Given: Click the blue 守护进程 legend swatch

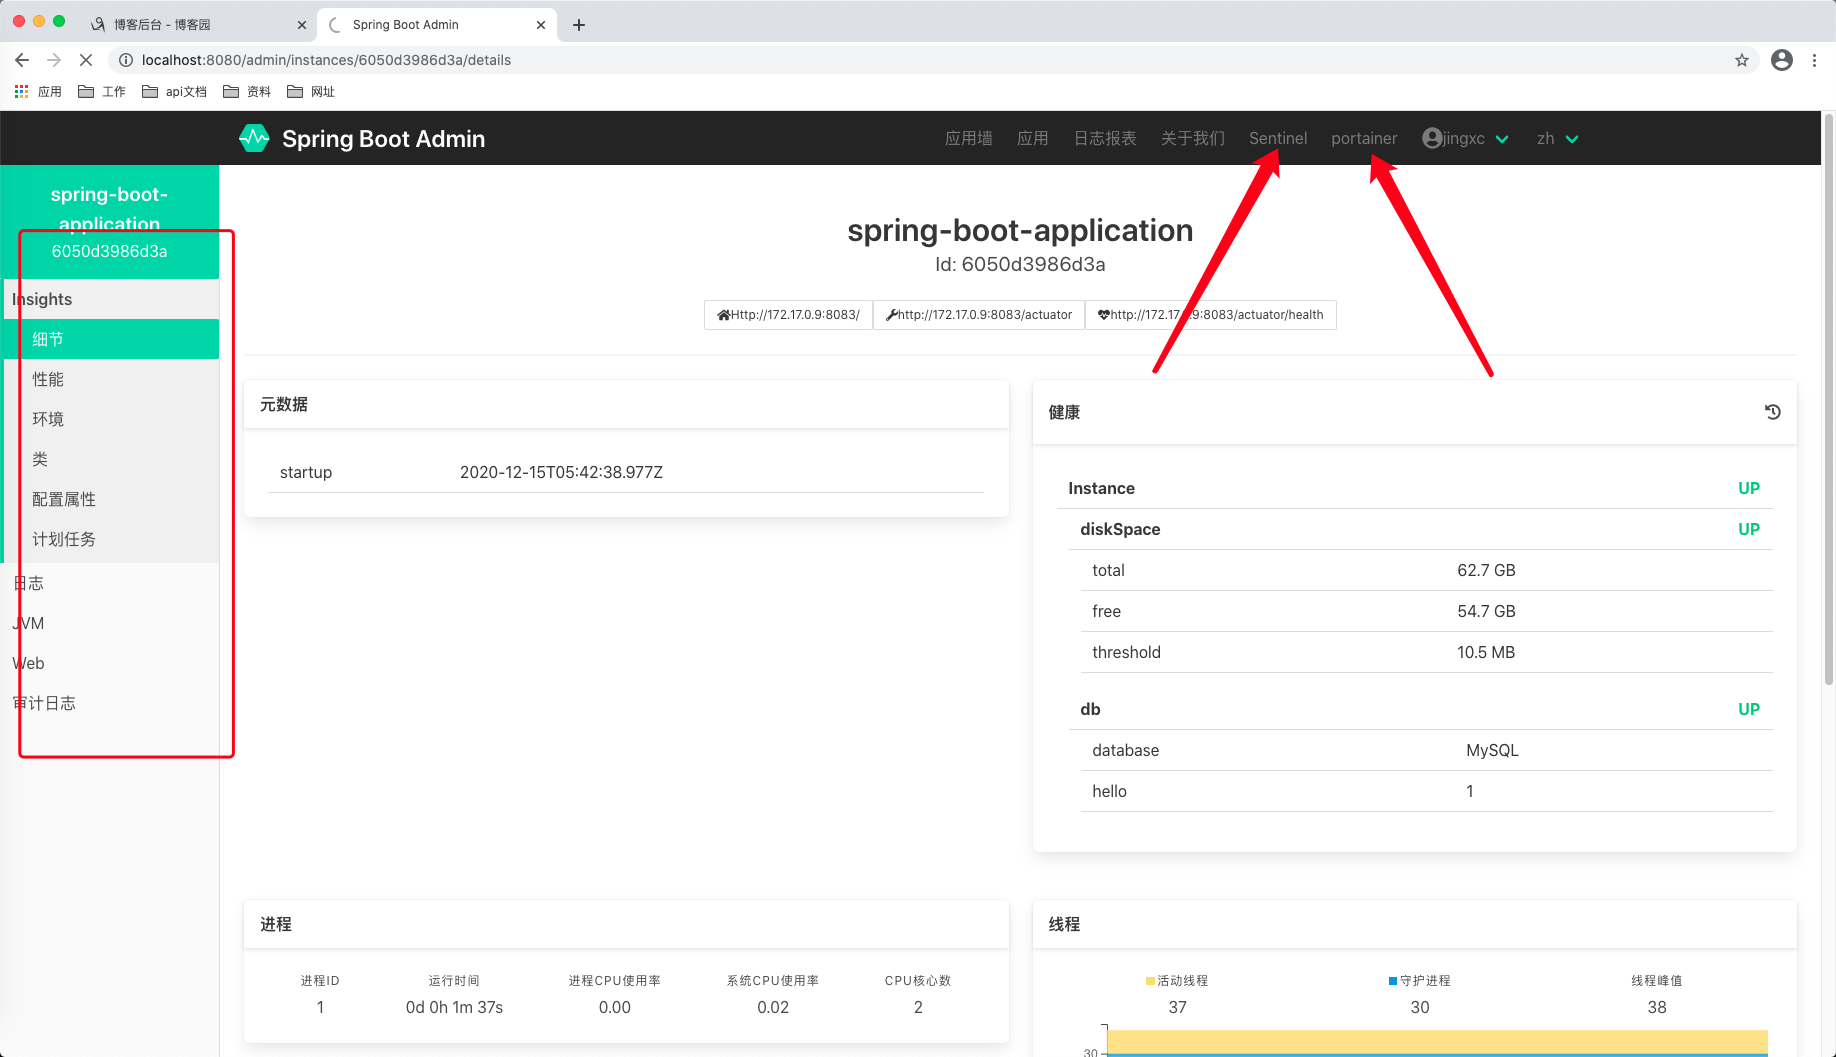Looking at the screenshot, I should point(1393,981).
